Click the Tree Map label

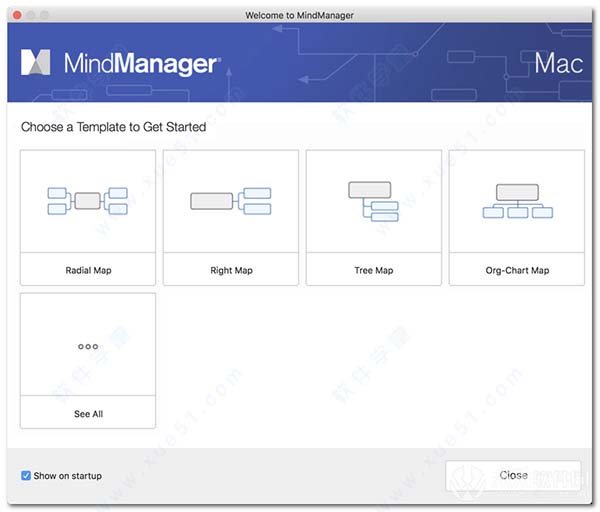[x=374, y=270]
